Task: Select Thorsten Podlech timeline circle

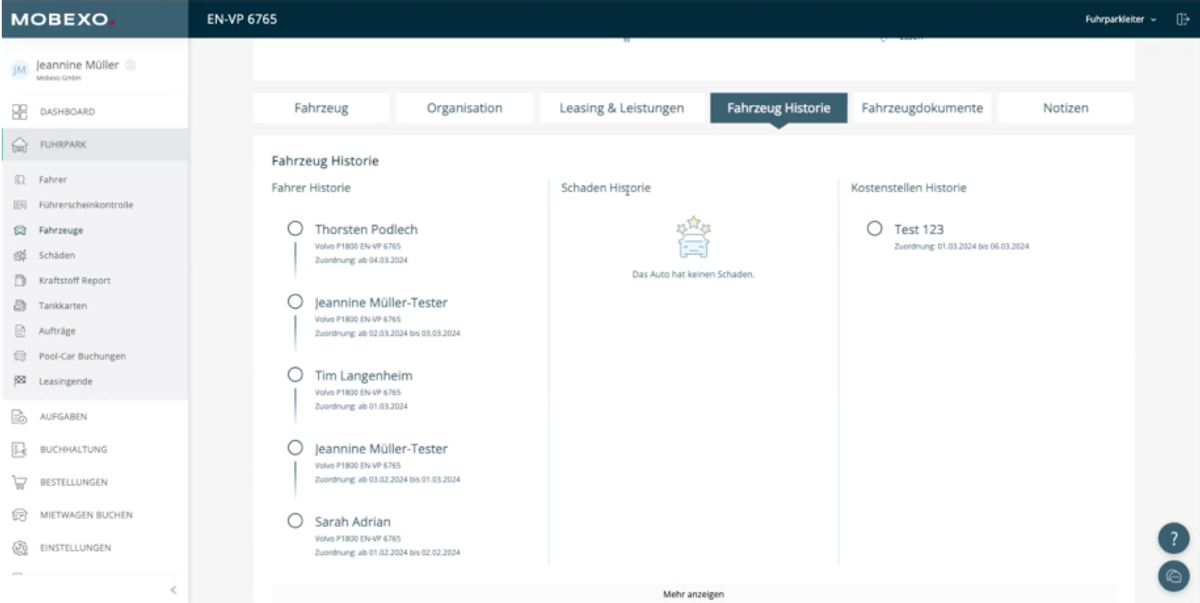Action: [x=295, y=229]
